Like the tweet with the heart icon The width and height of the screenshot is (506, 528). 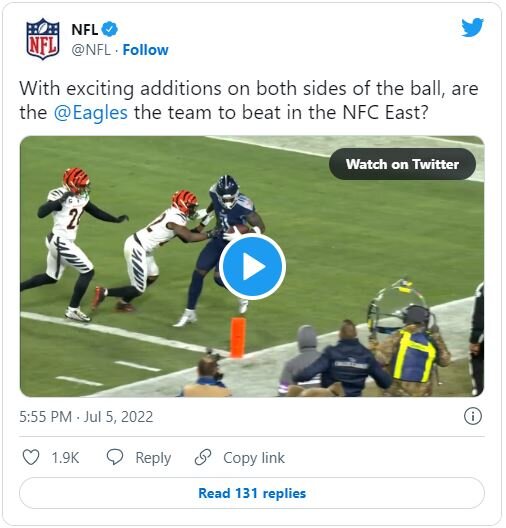(31, 457)
